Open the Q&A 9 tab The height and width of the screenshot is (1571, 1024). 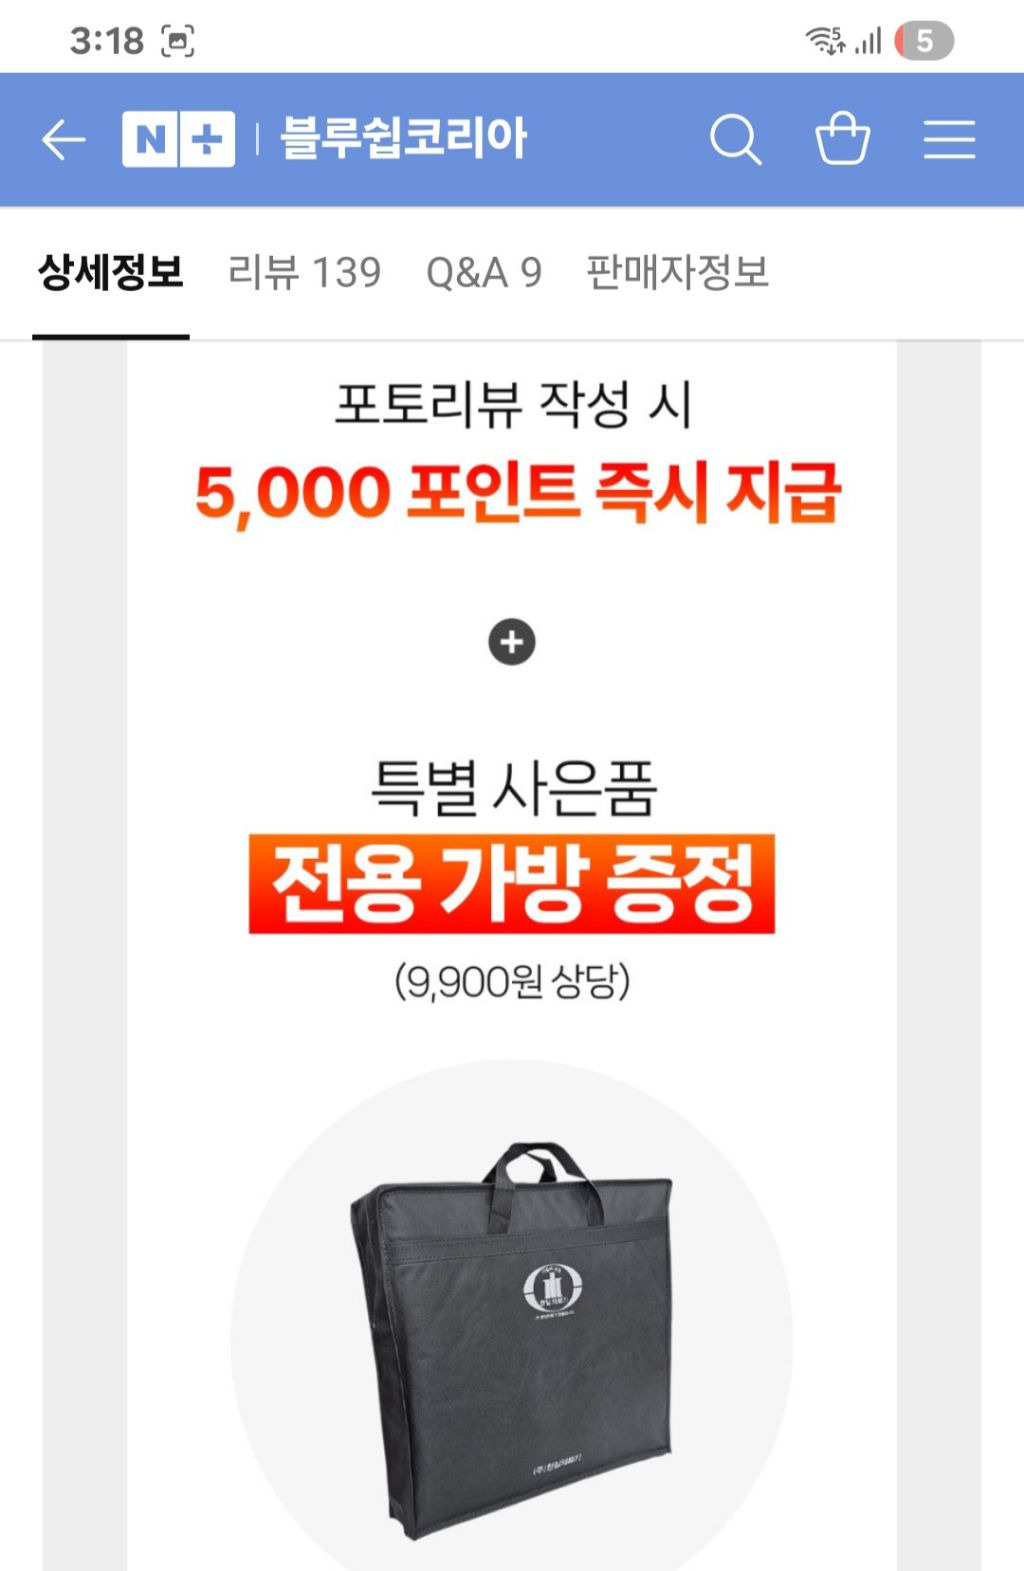point(484,272)
